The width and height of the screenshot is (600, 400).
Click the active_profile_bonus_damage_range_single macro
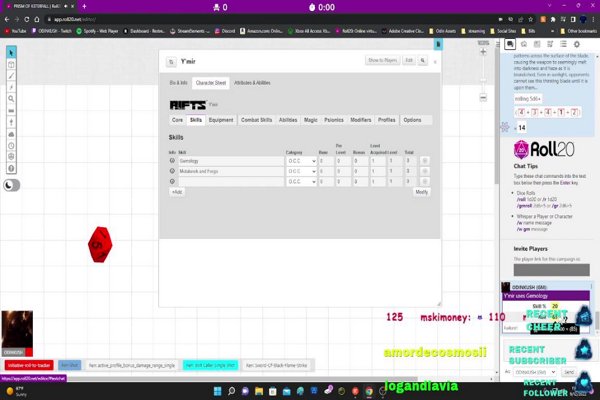[x=132, y=365]
